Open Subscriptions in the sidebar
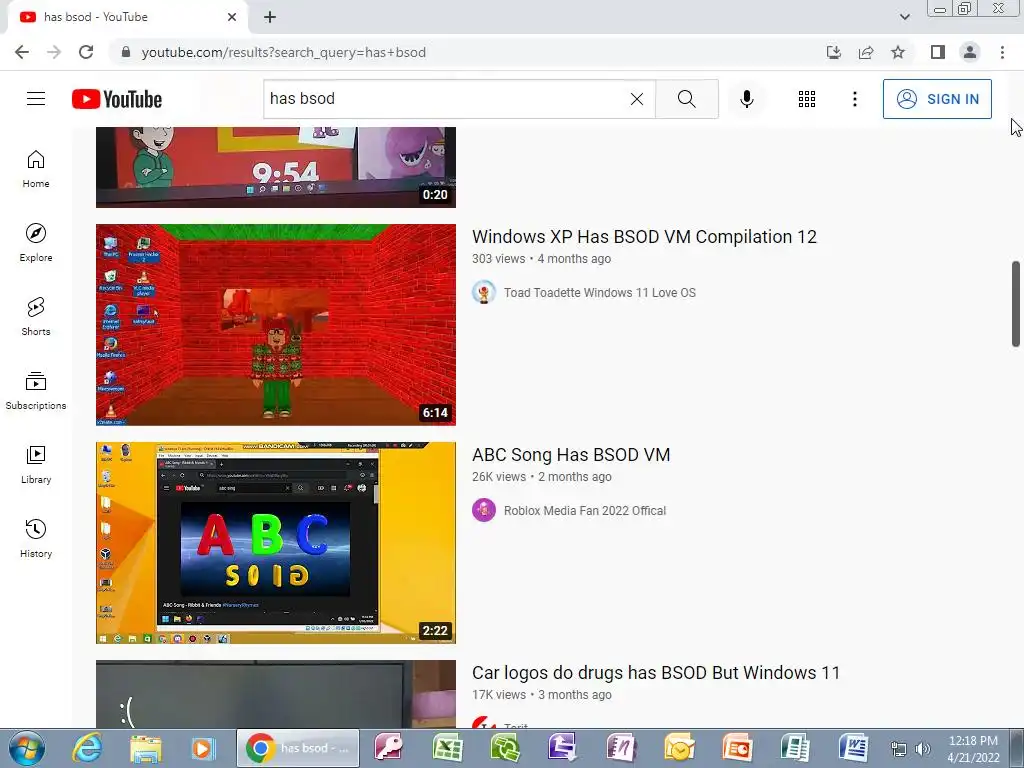 [x=36, y=391]
